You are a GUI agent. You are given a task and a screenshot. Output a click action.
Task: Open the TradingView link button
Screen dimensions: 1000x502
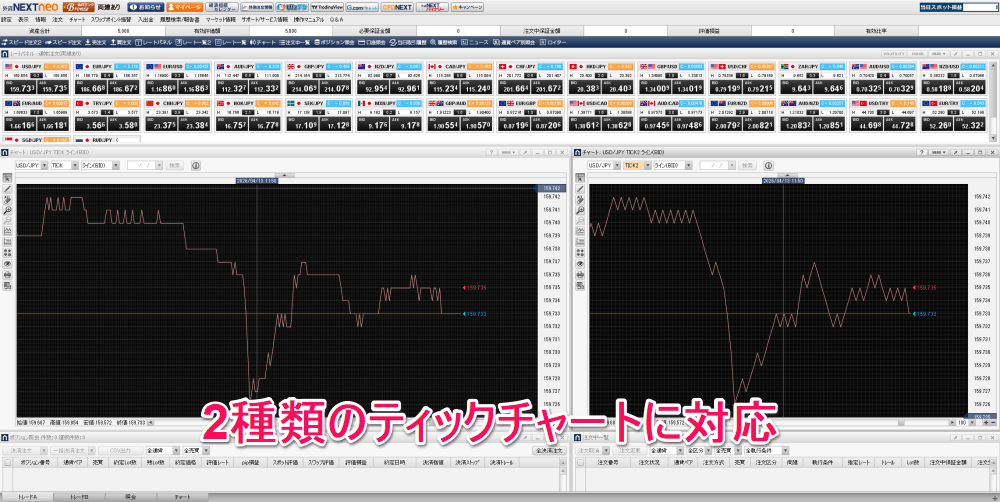[x=327, y=8]
